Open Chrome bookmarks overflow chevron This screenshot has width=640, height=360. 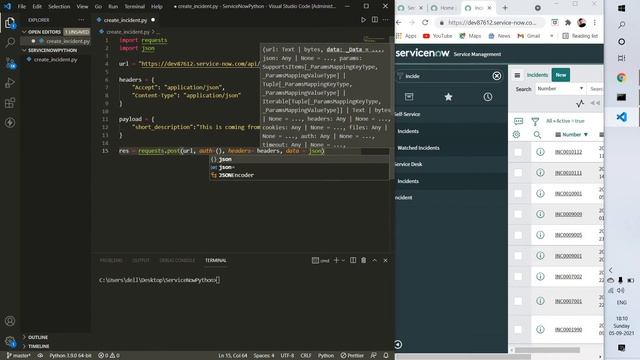click(x=552, y=36)
